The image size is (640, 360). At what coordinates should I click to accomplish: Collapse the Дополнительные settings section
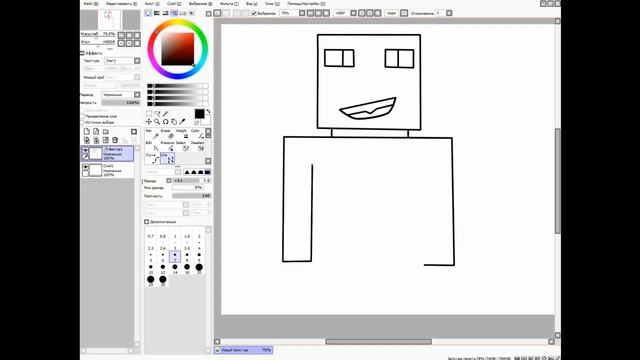click(x=147, y=222)
